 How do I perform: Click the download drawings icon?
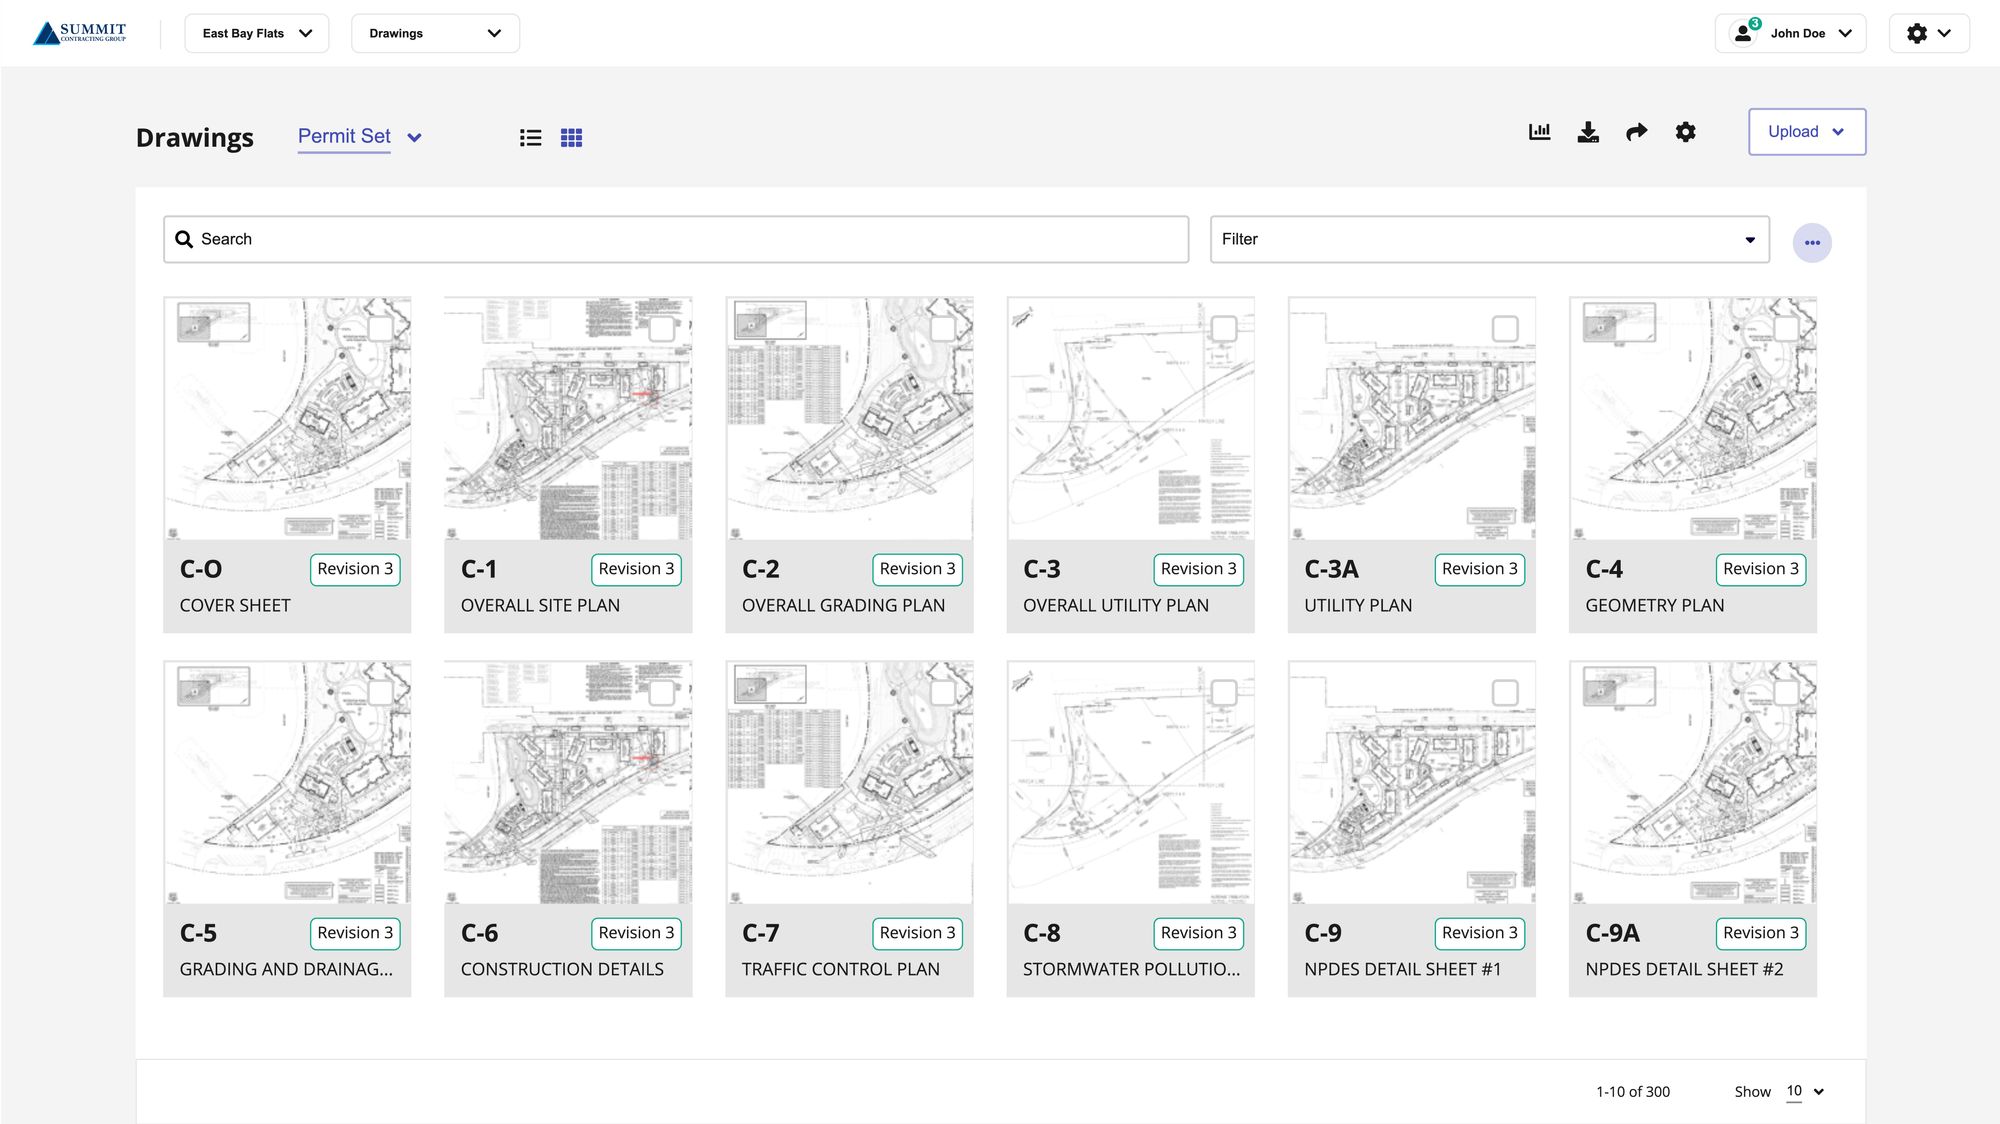1588,132
